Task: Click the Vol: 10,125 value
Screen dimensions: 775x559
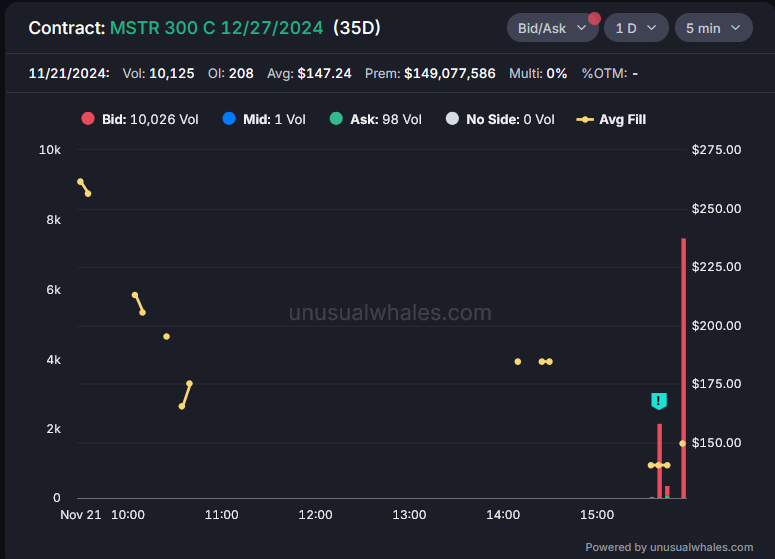Action: tap(159, 74)
